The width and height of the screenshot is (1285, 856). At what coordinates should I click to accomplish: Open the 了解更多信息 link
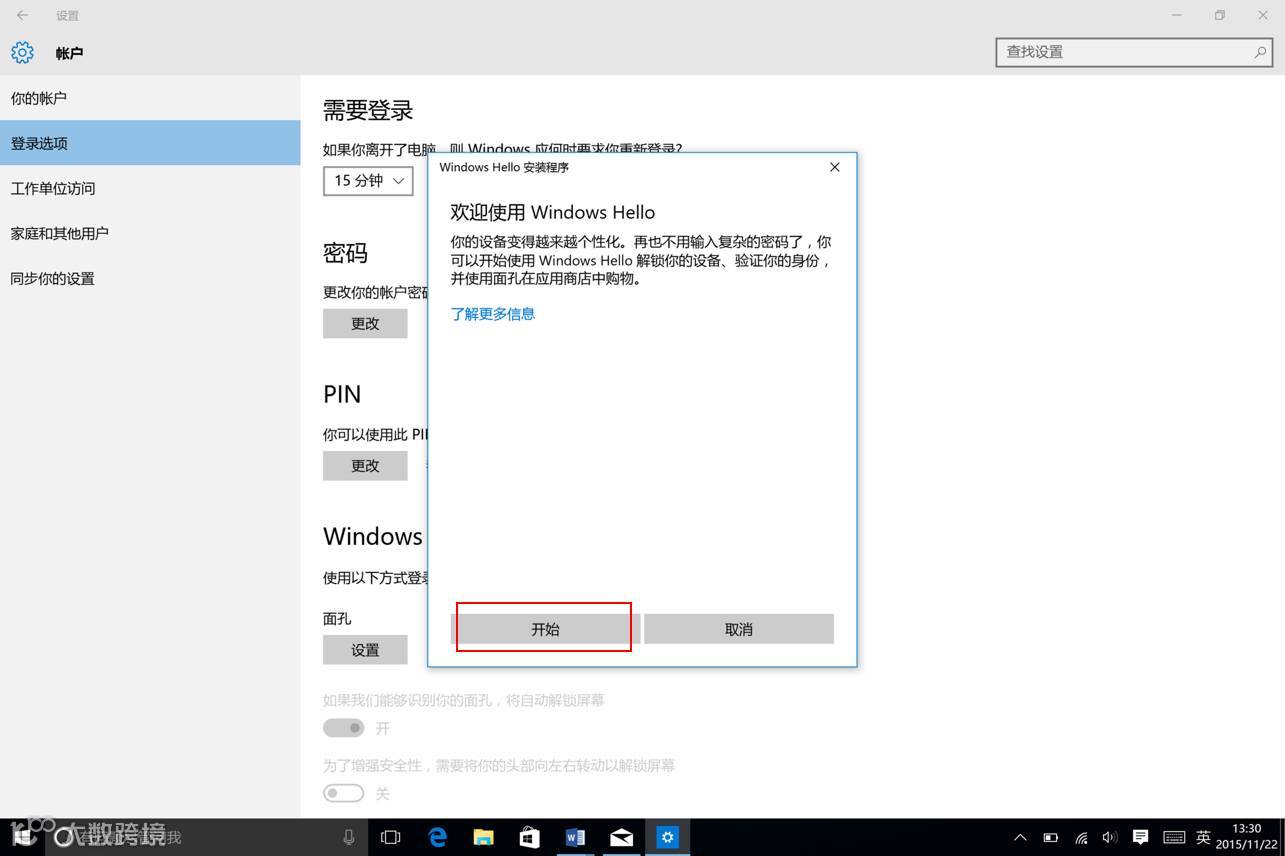(493, 314)
